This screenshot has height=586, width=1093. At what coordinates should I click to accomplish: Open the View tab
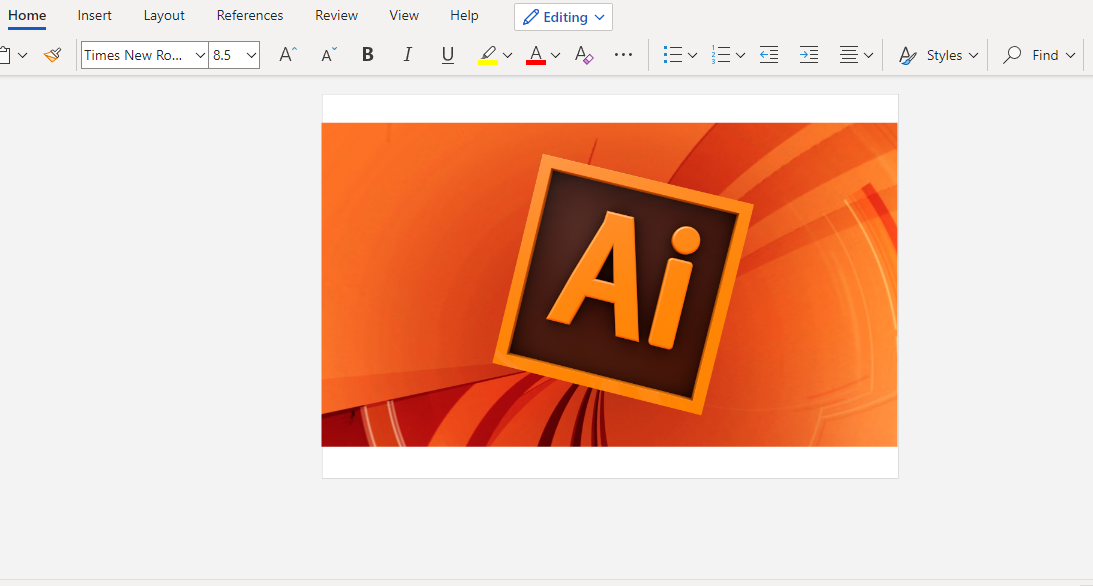point(404,15)
